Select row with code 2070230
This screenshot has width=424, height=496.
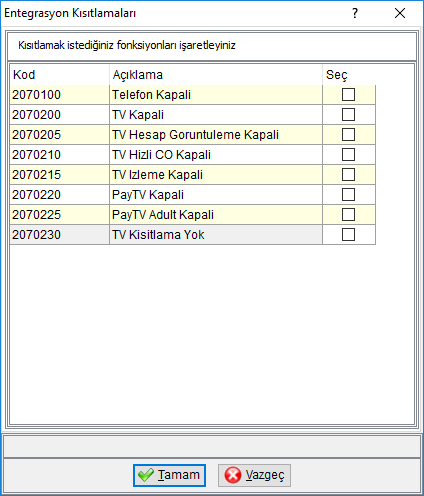click(193, 235)
